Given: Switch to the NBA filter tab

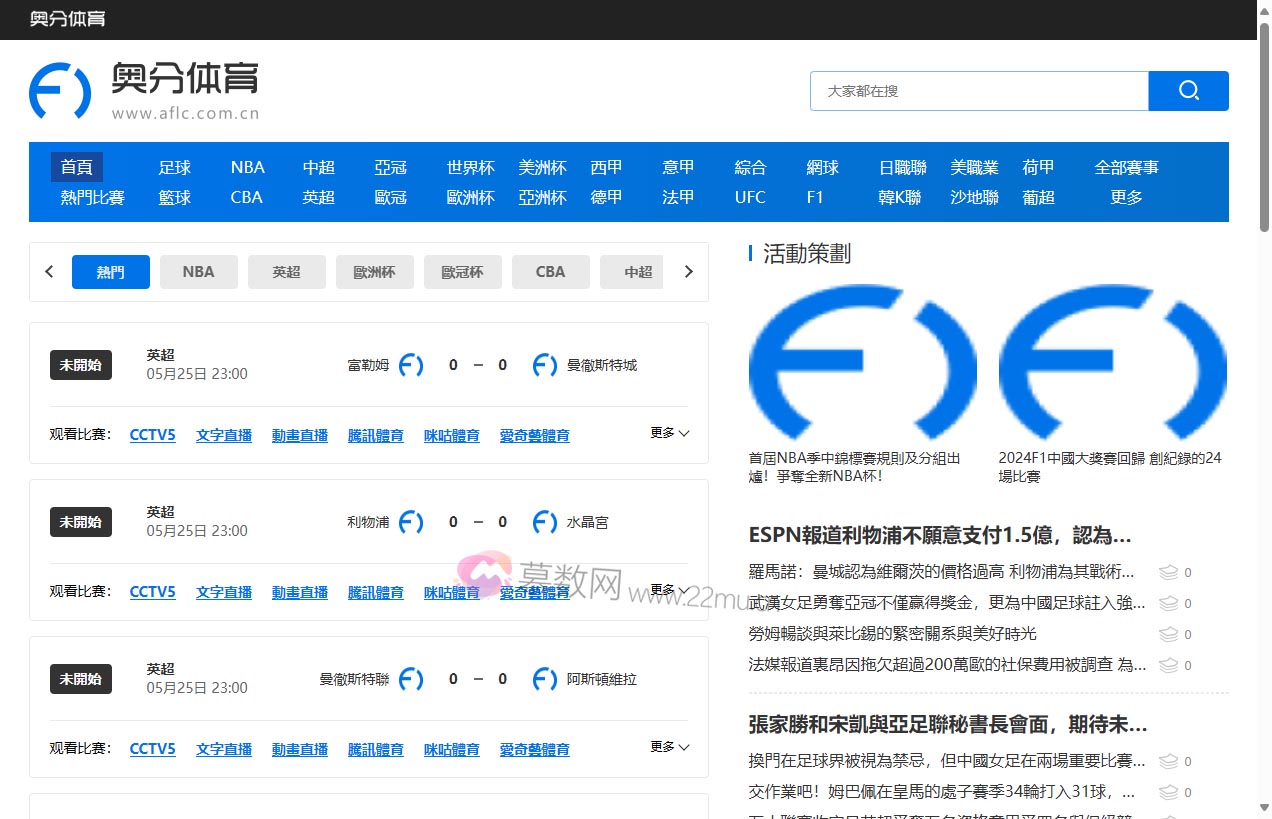Looking at the screenshot, I should point(198,271).
